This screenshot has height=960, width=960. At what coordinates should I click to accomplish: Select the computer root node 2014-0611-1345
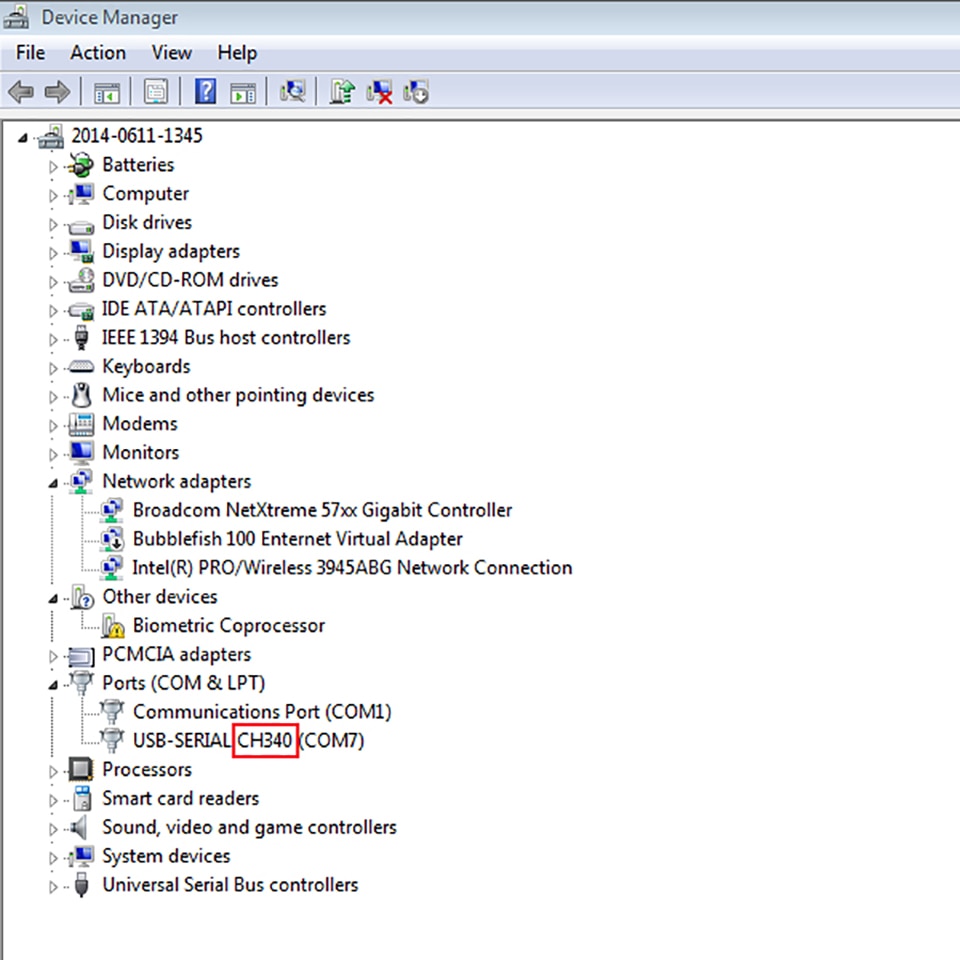pos(137,135)
